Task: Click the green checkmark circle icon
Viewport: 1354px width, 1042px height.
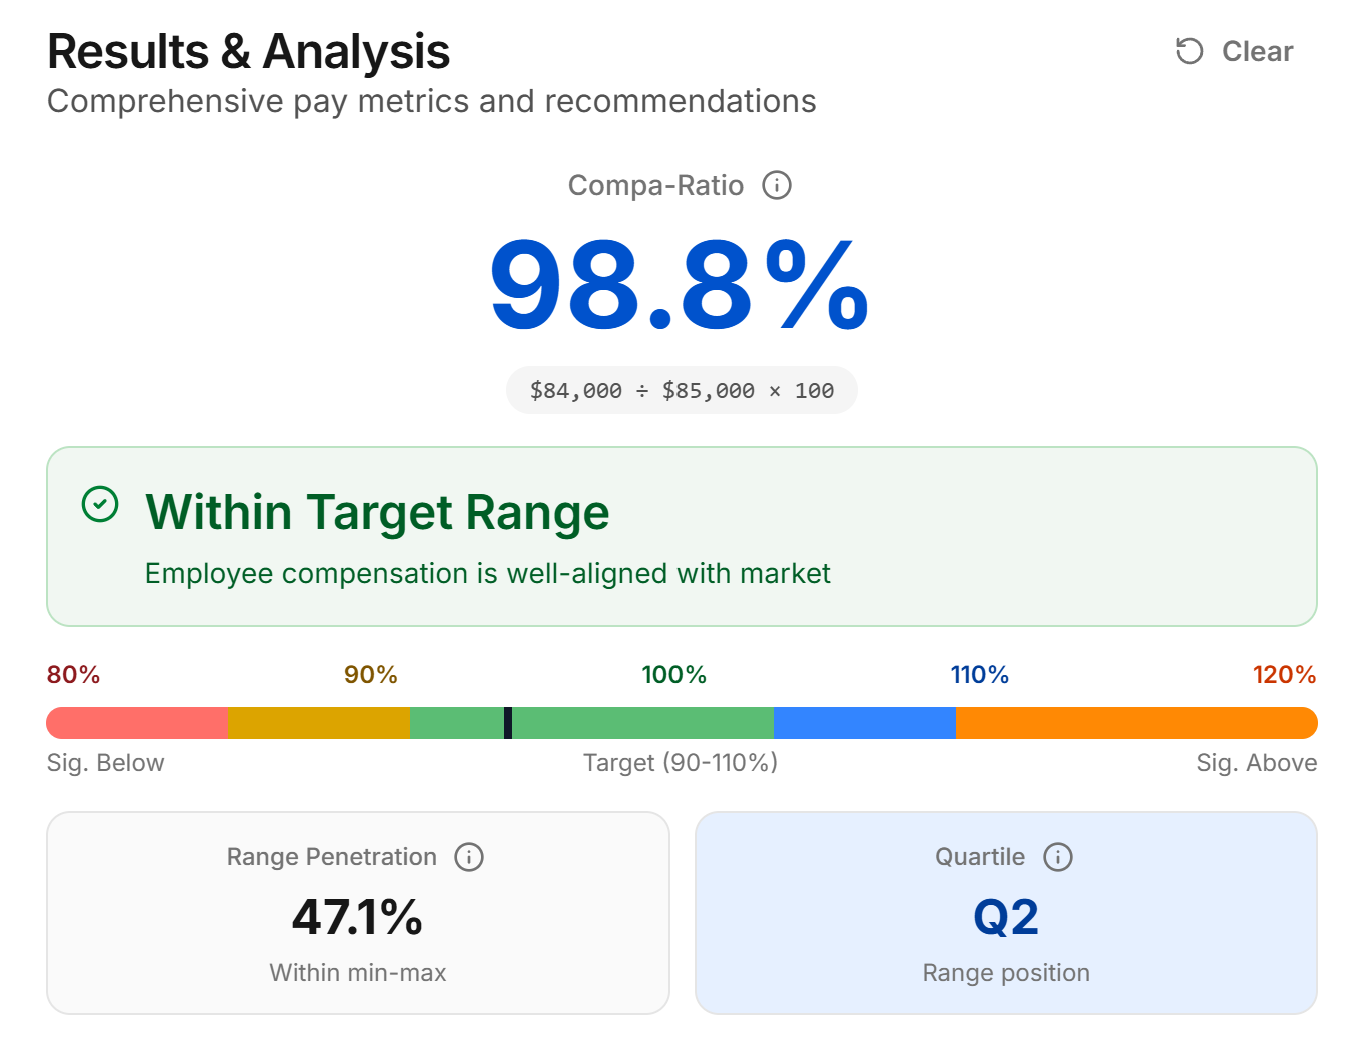Action: pos(100,505)
